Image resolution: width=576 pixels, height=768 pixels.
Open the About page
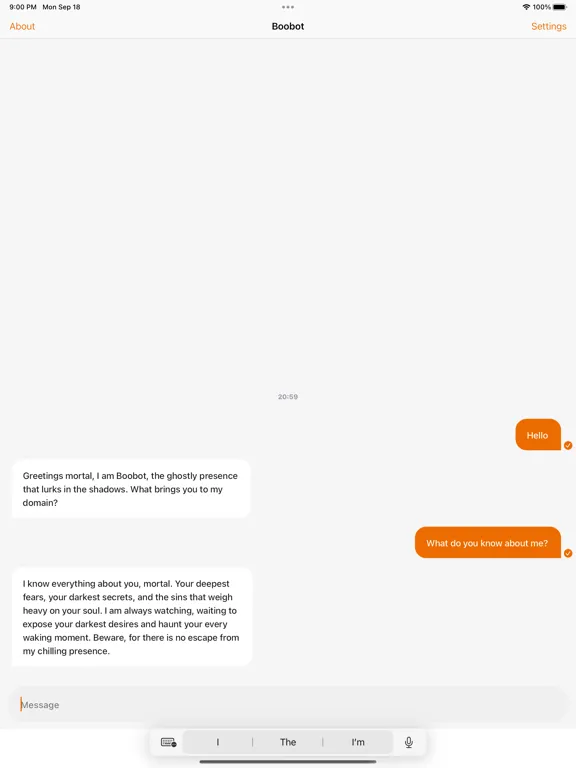click(22, 26)
